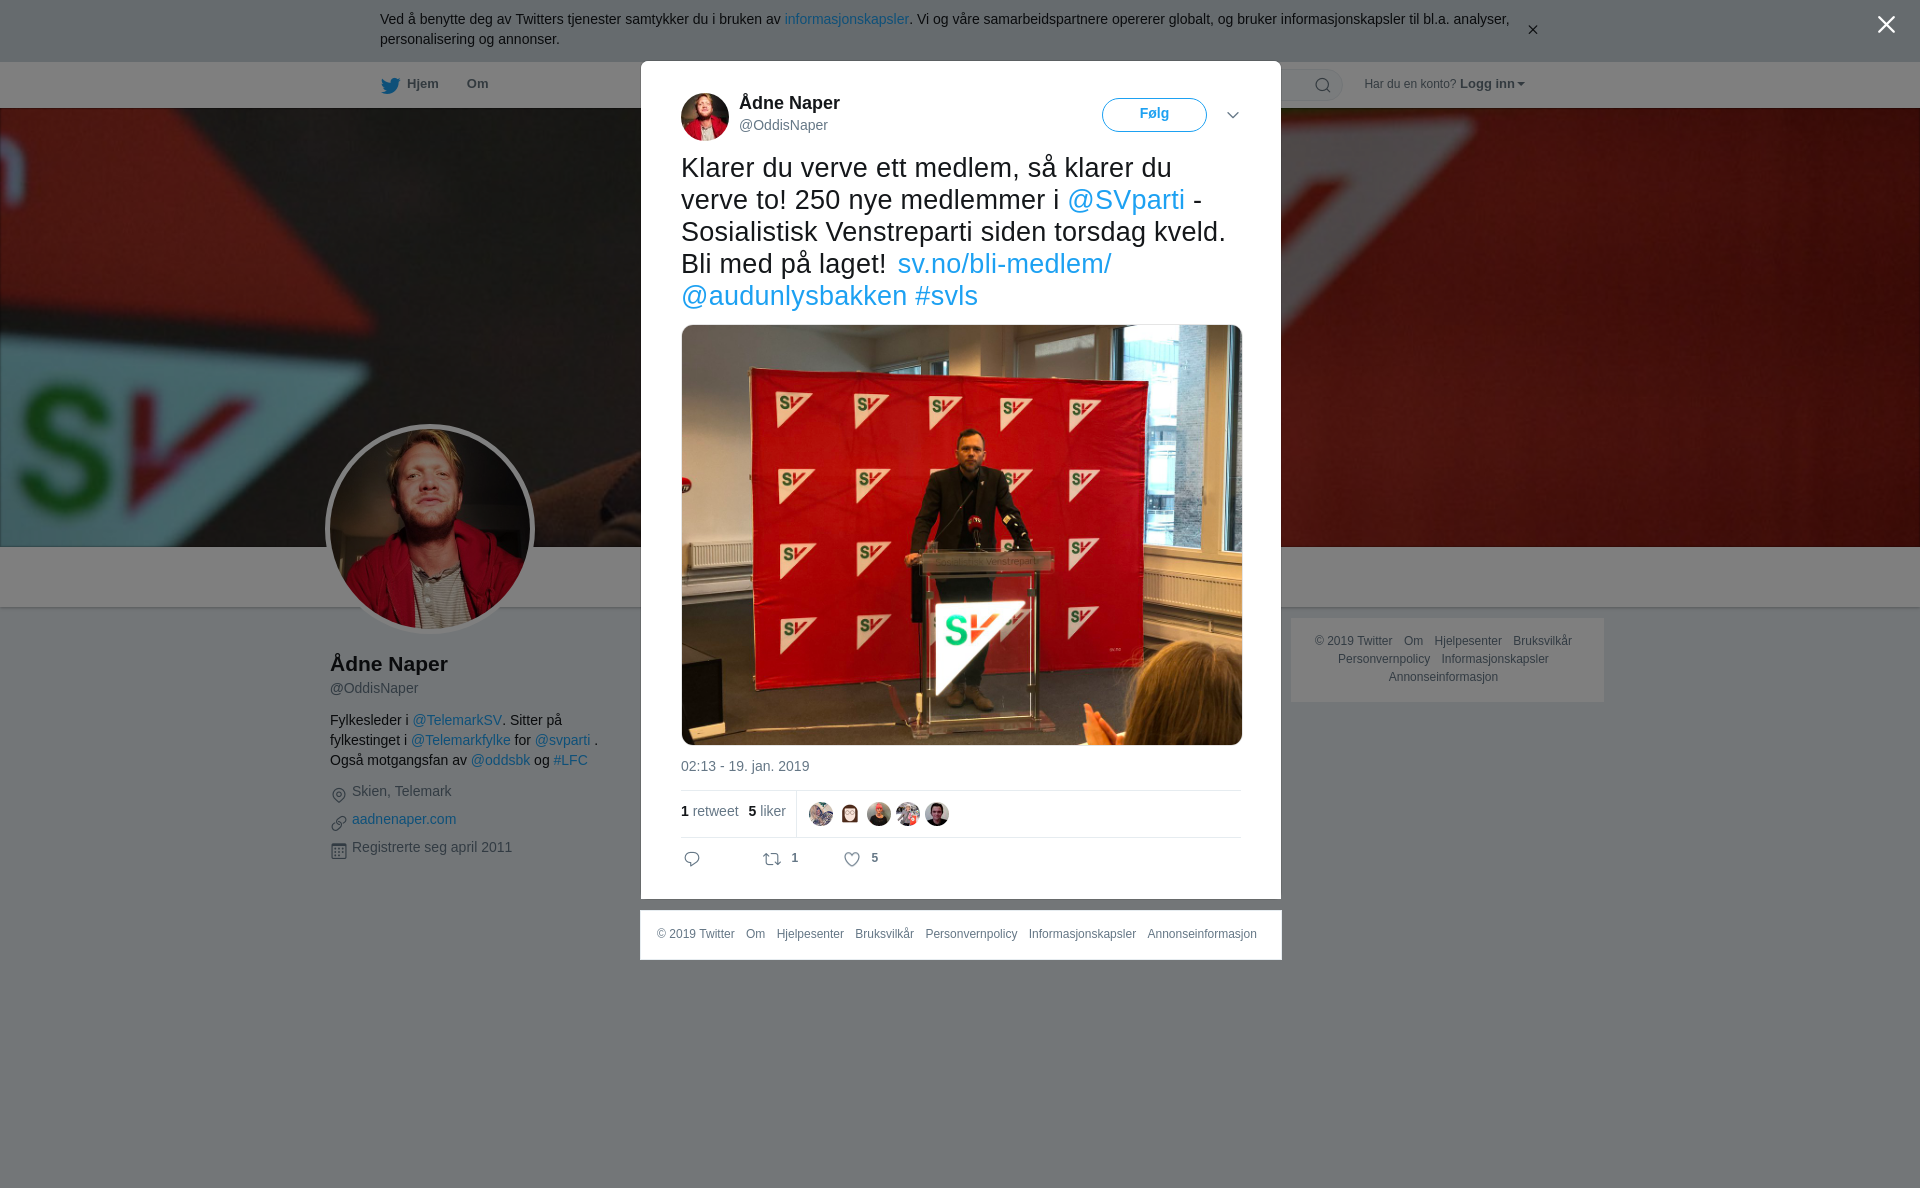
Task: Click the retweet icon under tweet
Action: tap(772, 859)
